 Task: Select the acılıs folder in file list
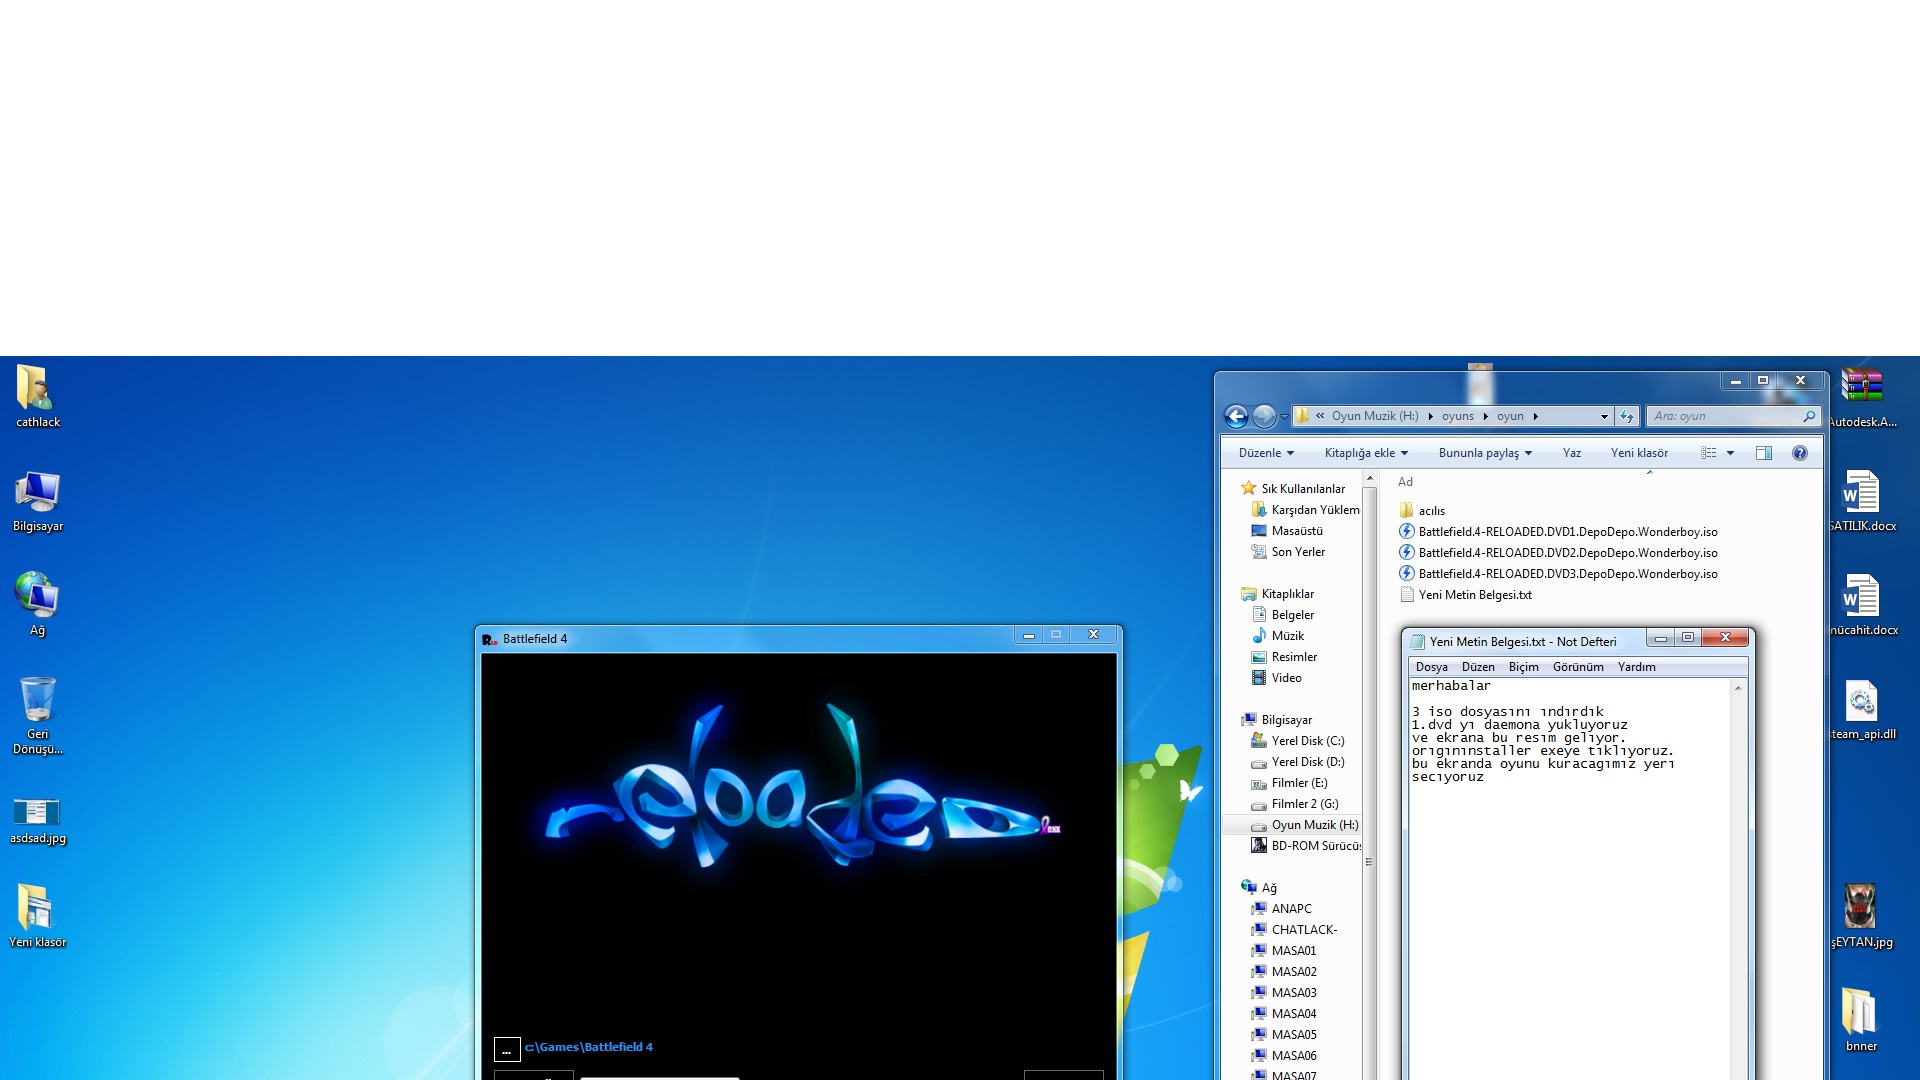click(x=1422, y=511)
